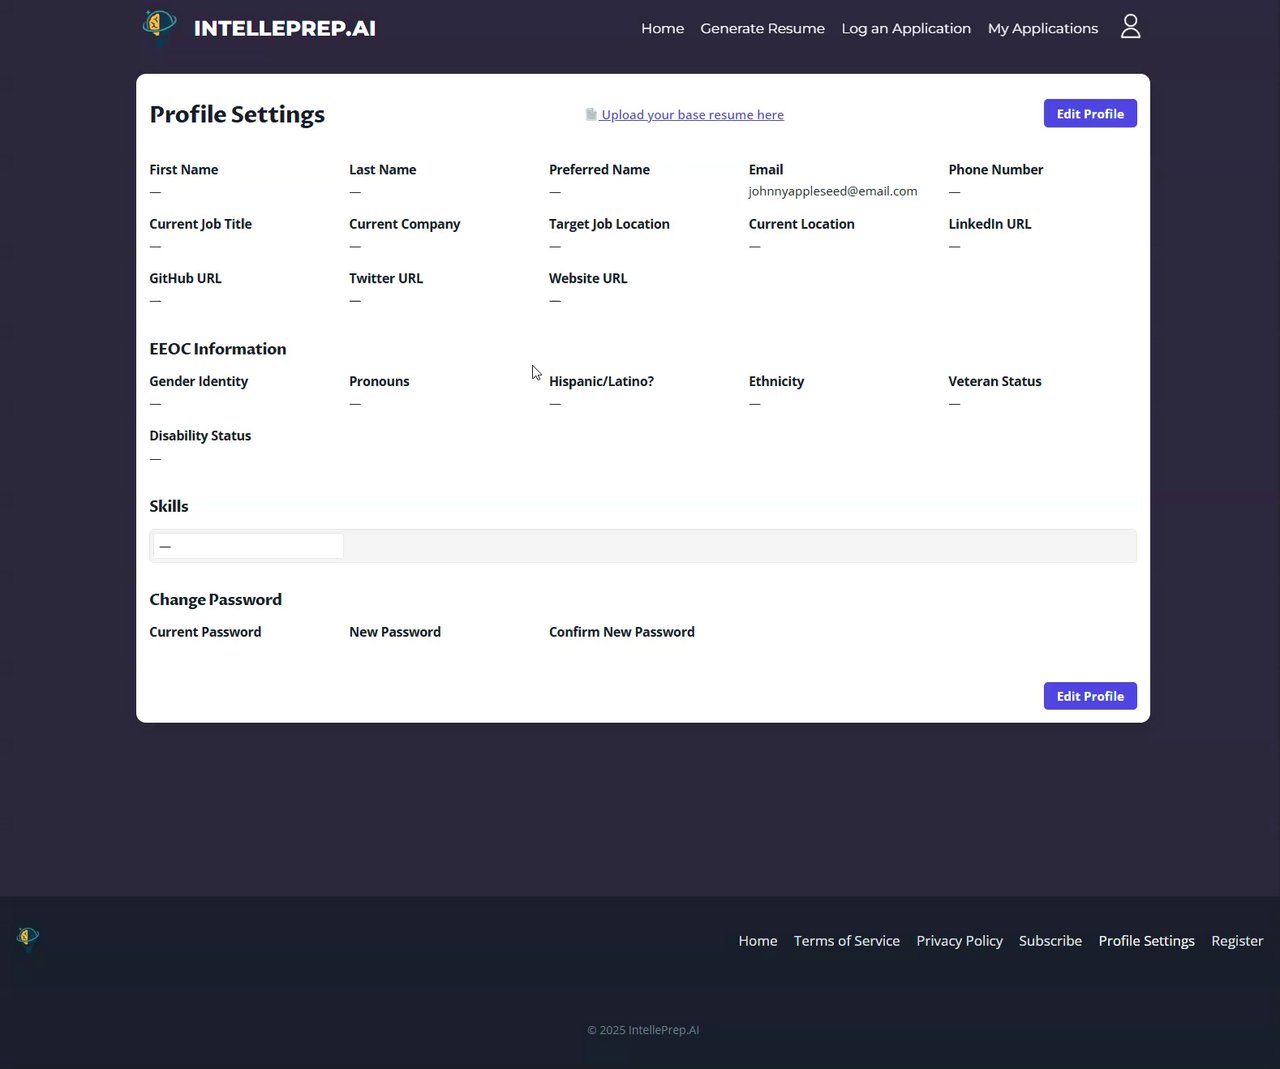Click the Pronouns label
The height and width of the screenshot is (1069, 1280).
point(379,381)
